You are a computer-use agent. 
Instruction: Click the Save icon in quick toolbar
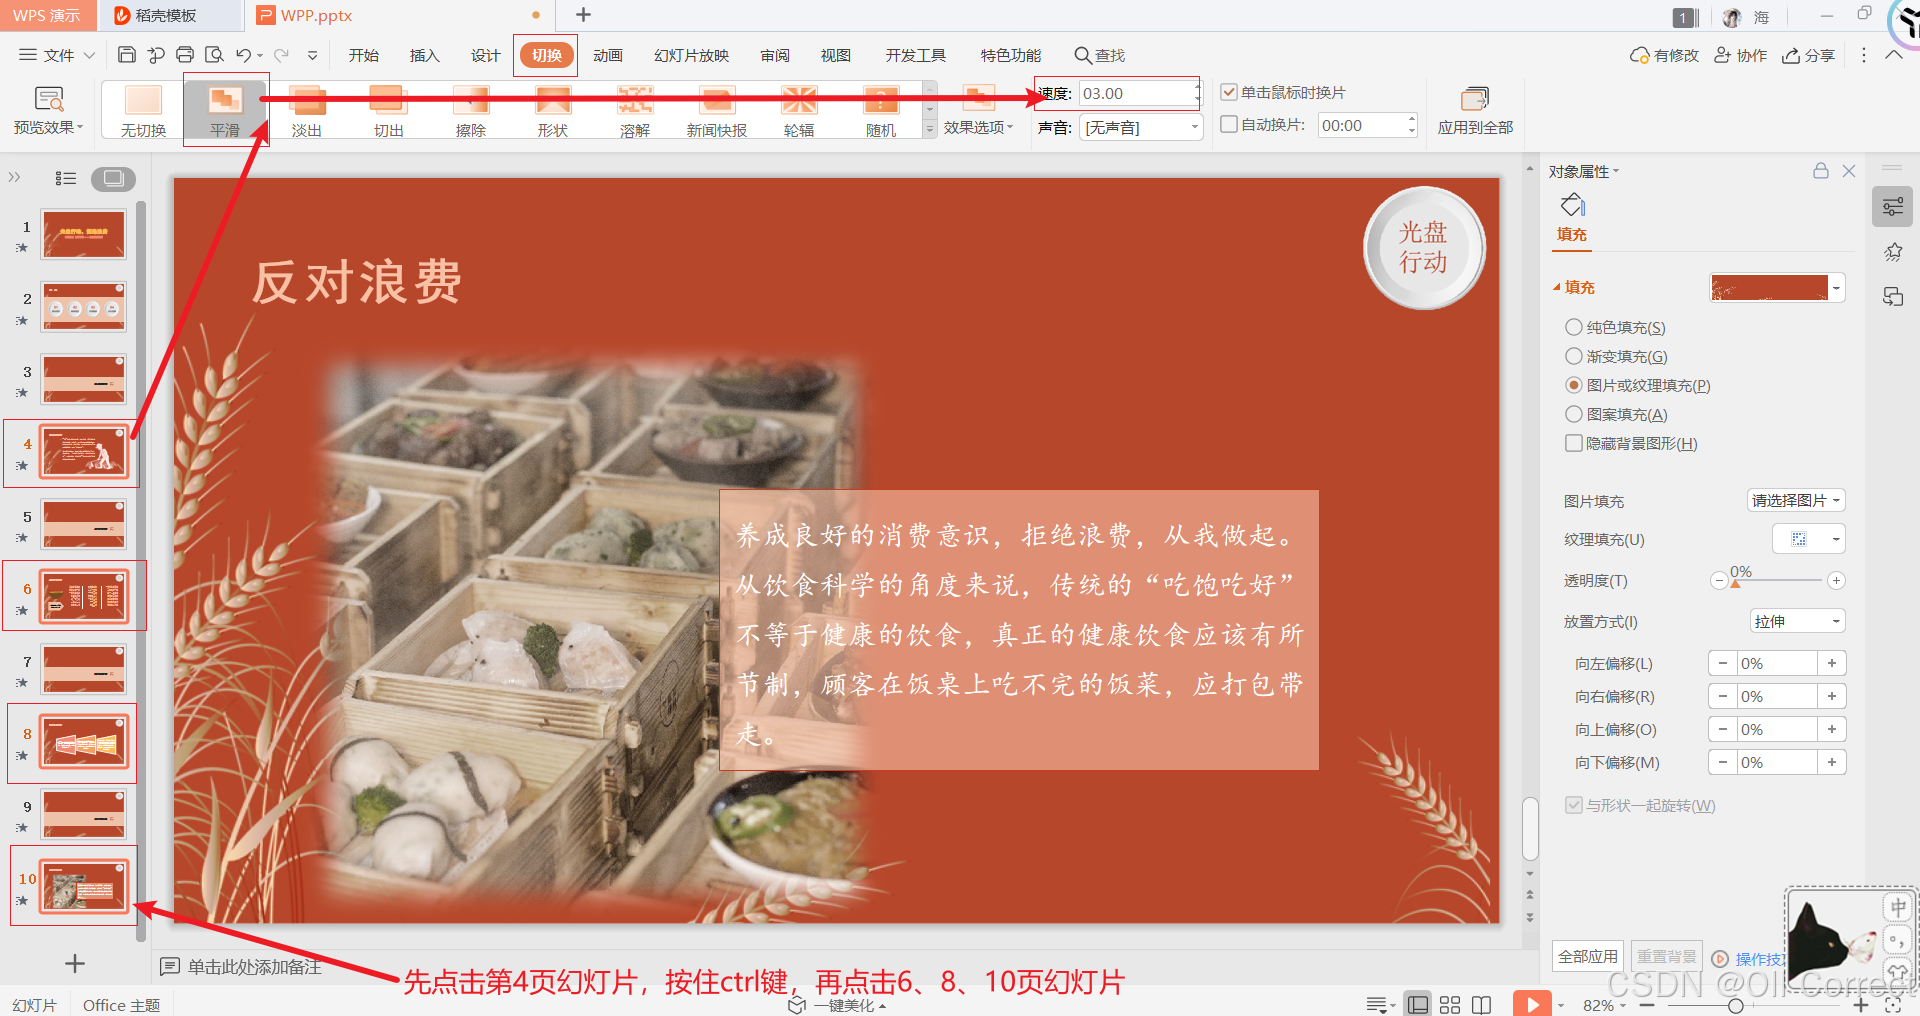coord(126,55)
